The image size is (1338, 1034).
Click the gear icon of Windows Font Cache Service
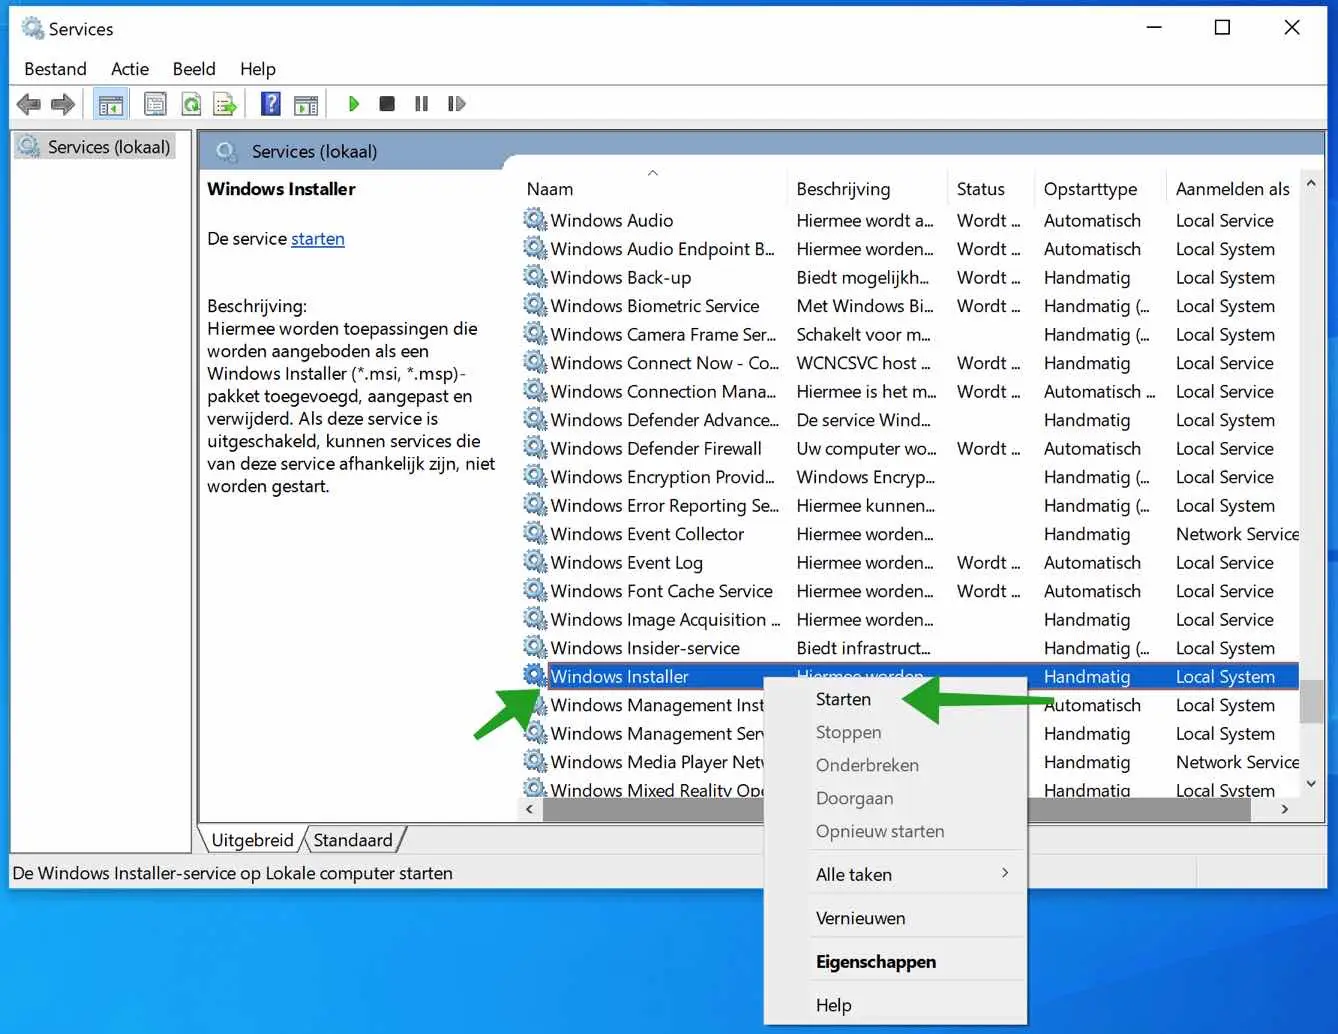(x=535, y=590)
